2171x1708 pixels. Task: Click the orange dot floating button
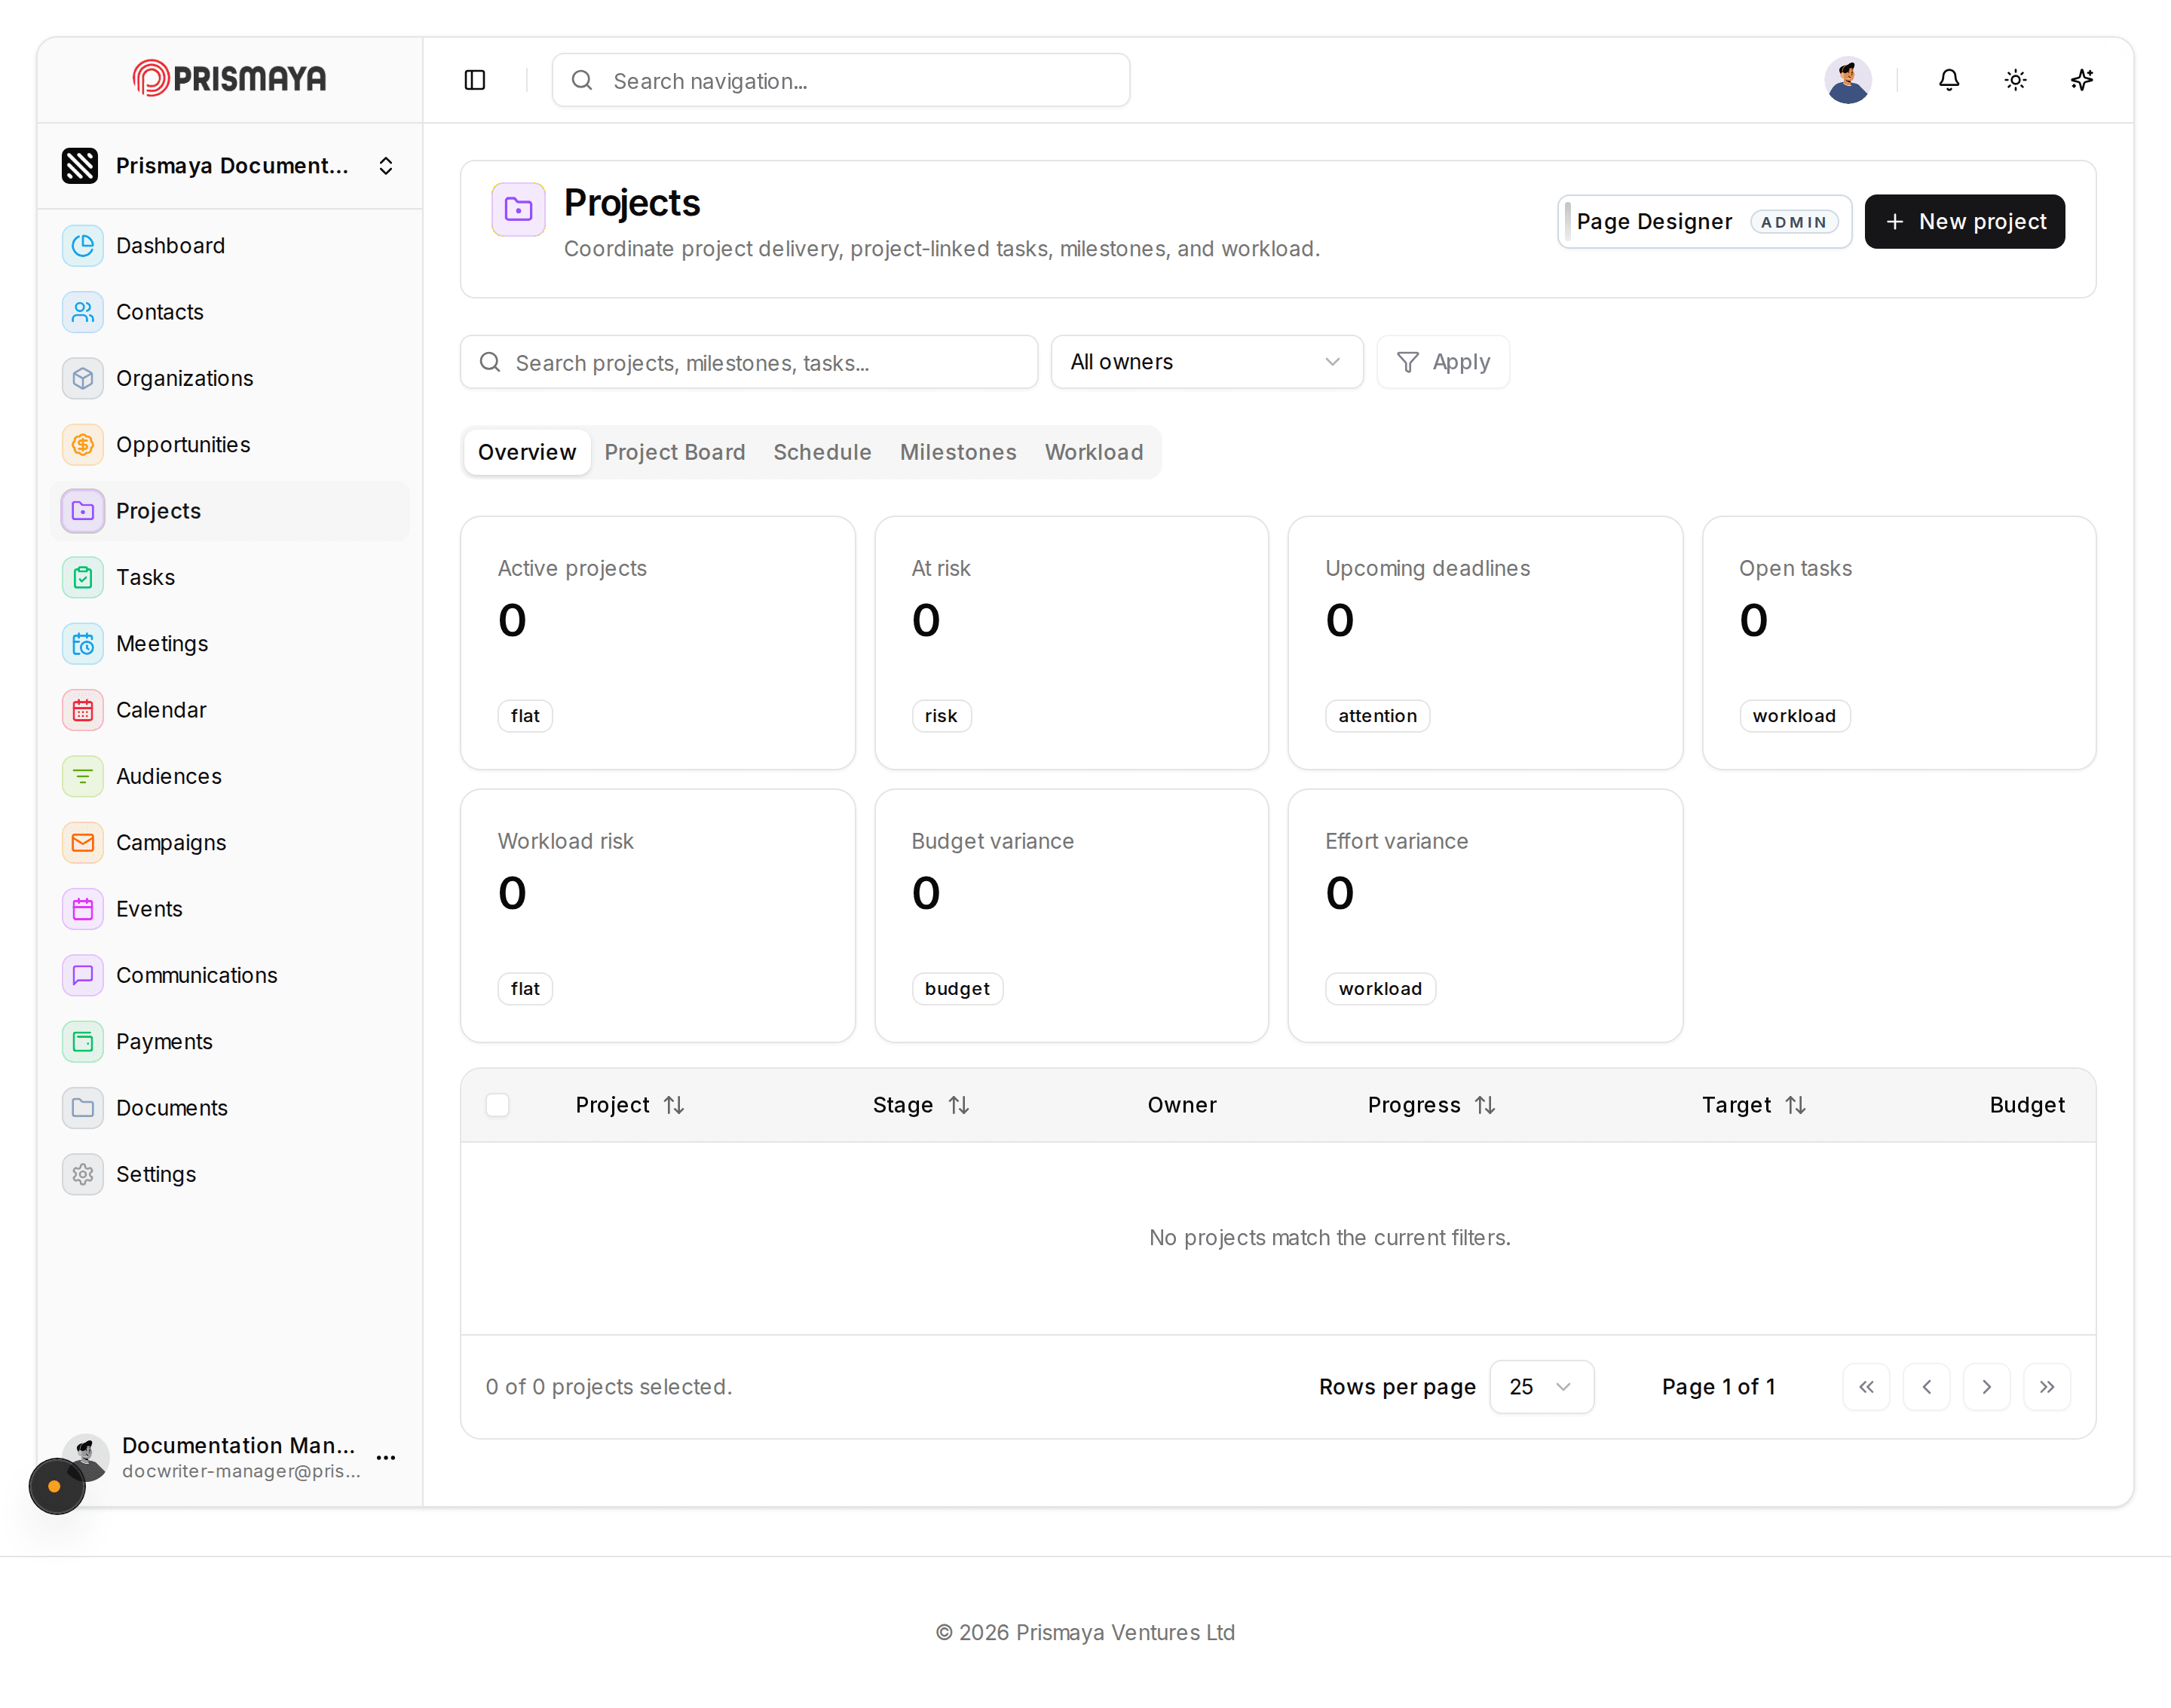tap(56, 1486)
